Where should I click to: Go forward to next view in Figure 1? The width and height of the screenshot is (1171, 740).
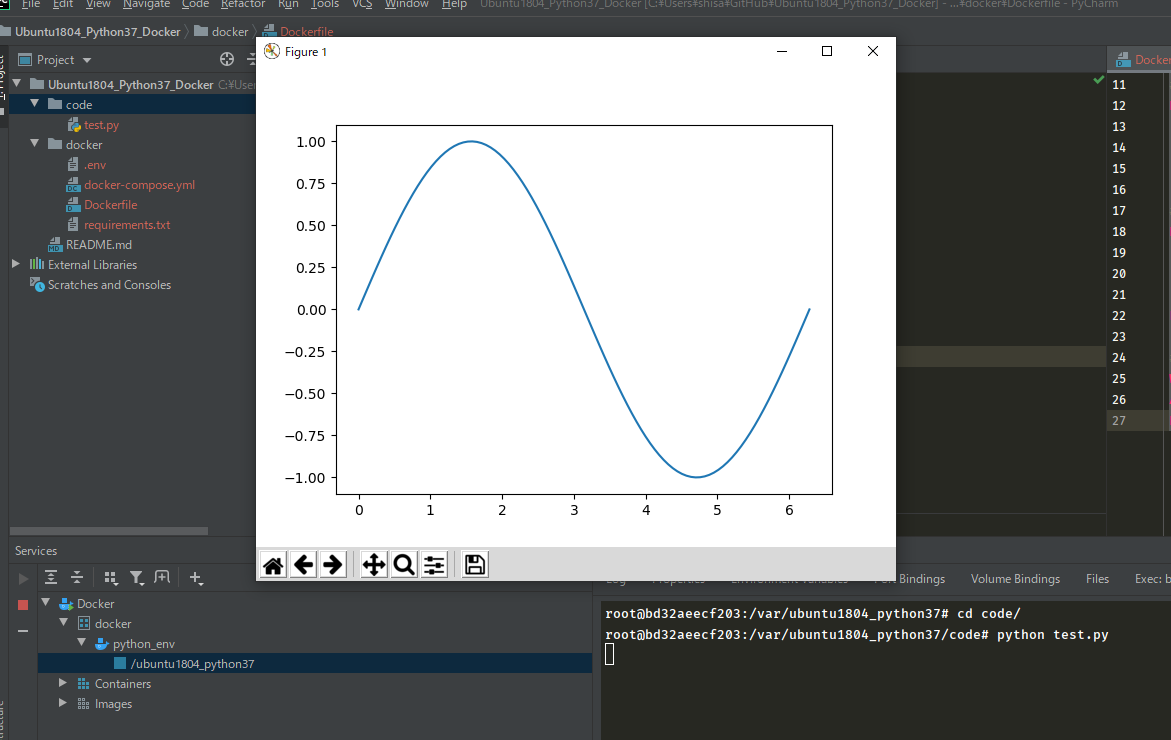point(332,565)
